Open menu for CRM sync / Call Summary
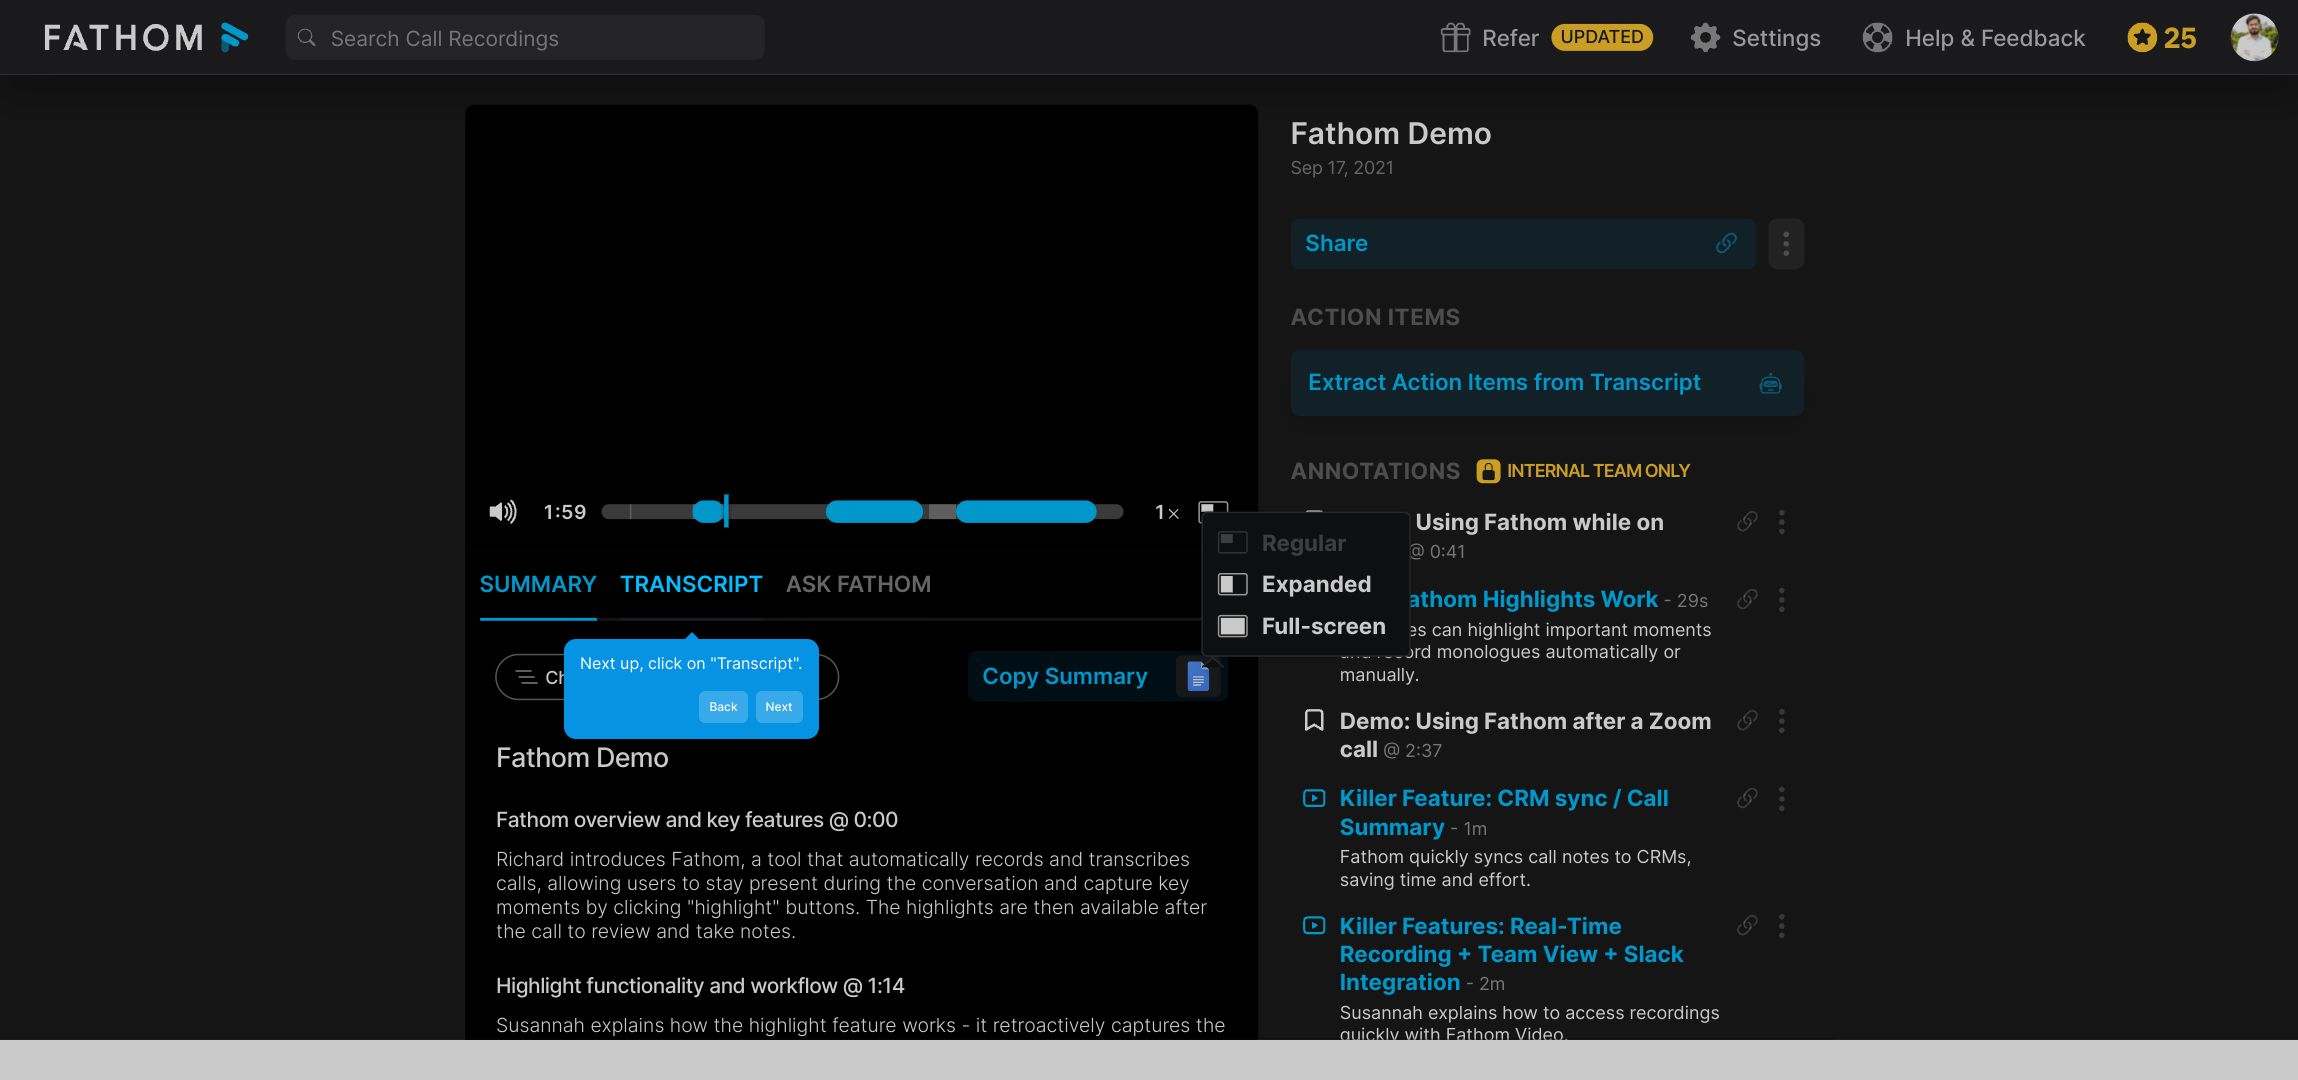The height and width of the screenshot is (1080, 2298). coord(1781,798)
